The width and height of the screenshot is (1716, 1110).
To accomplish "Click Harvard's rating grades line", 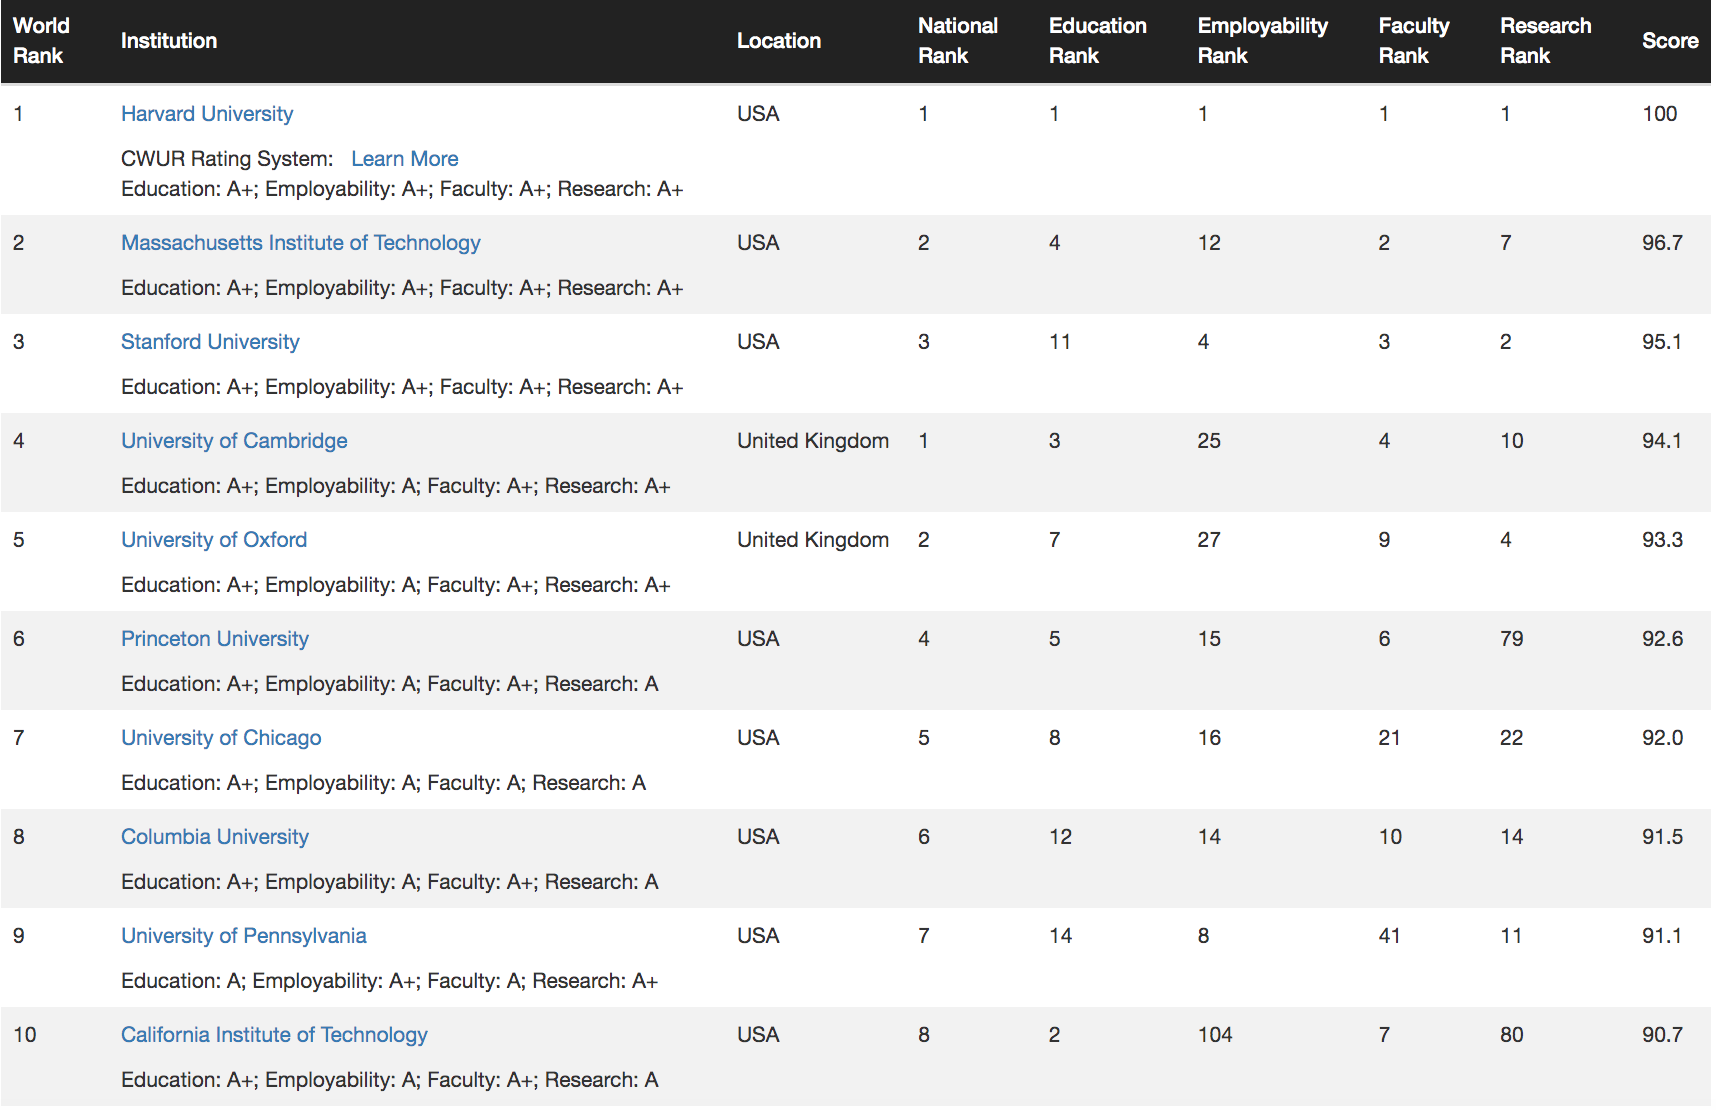I will 402,189.
